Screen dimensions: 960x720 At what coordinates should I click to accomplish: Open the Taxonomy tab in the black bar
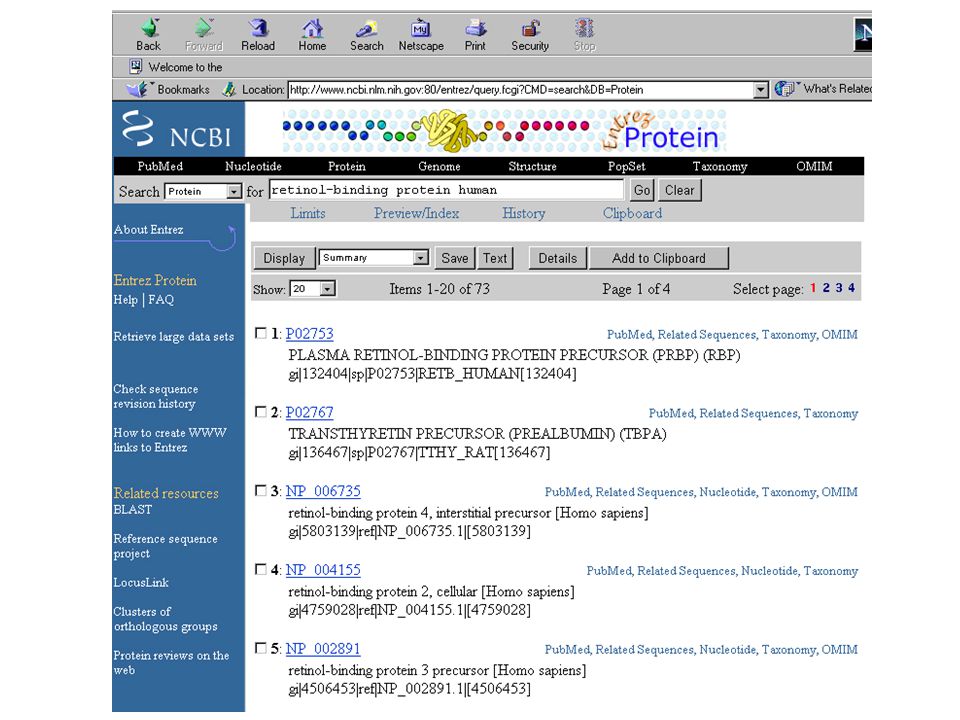coord(719,167)
